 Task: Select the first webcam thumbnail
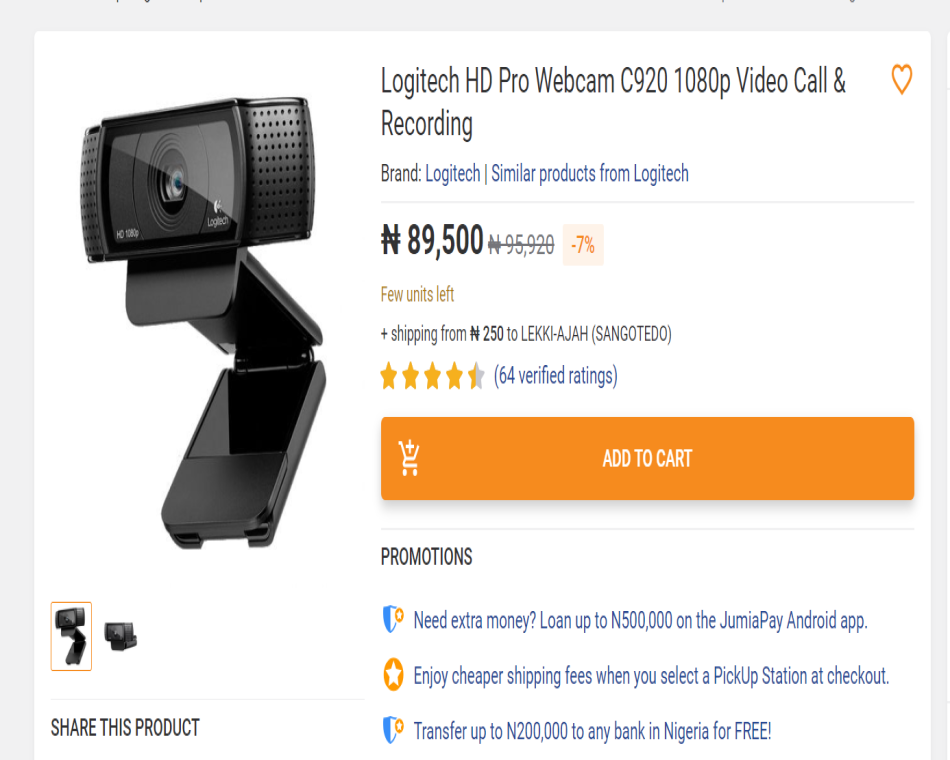pos(71,636)
